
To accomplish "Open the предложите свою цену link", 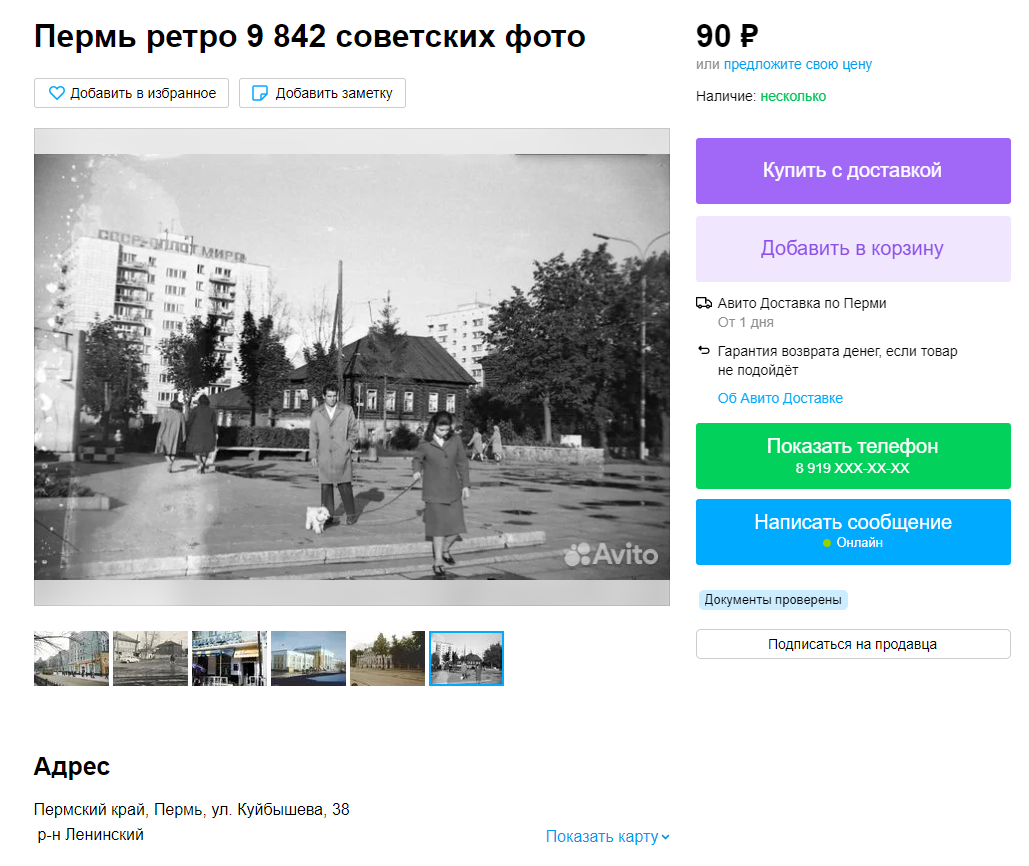I will 797,64.
